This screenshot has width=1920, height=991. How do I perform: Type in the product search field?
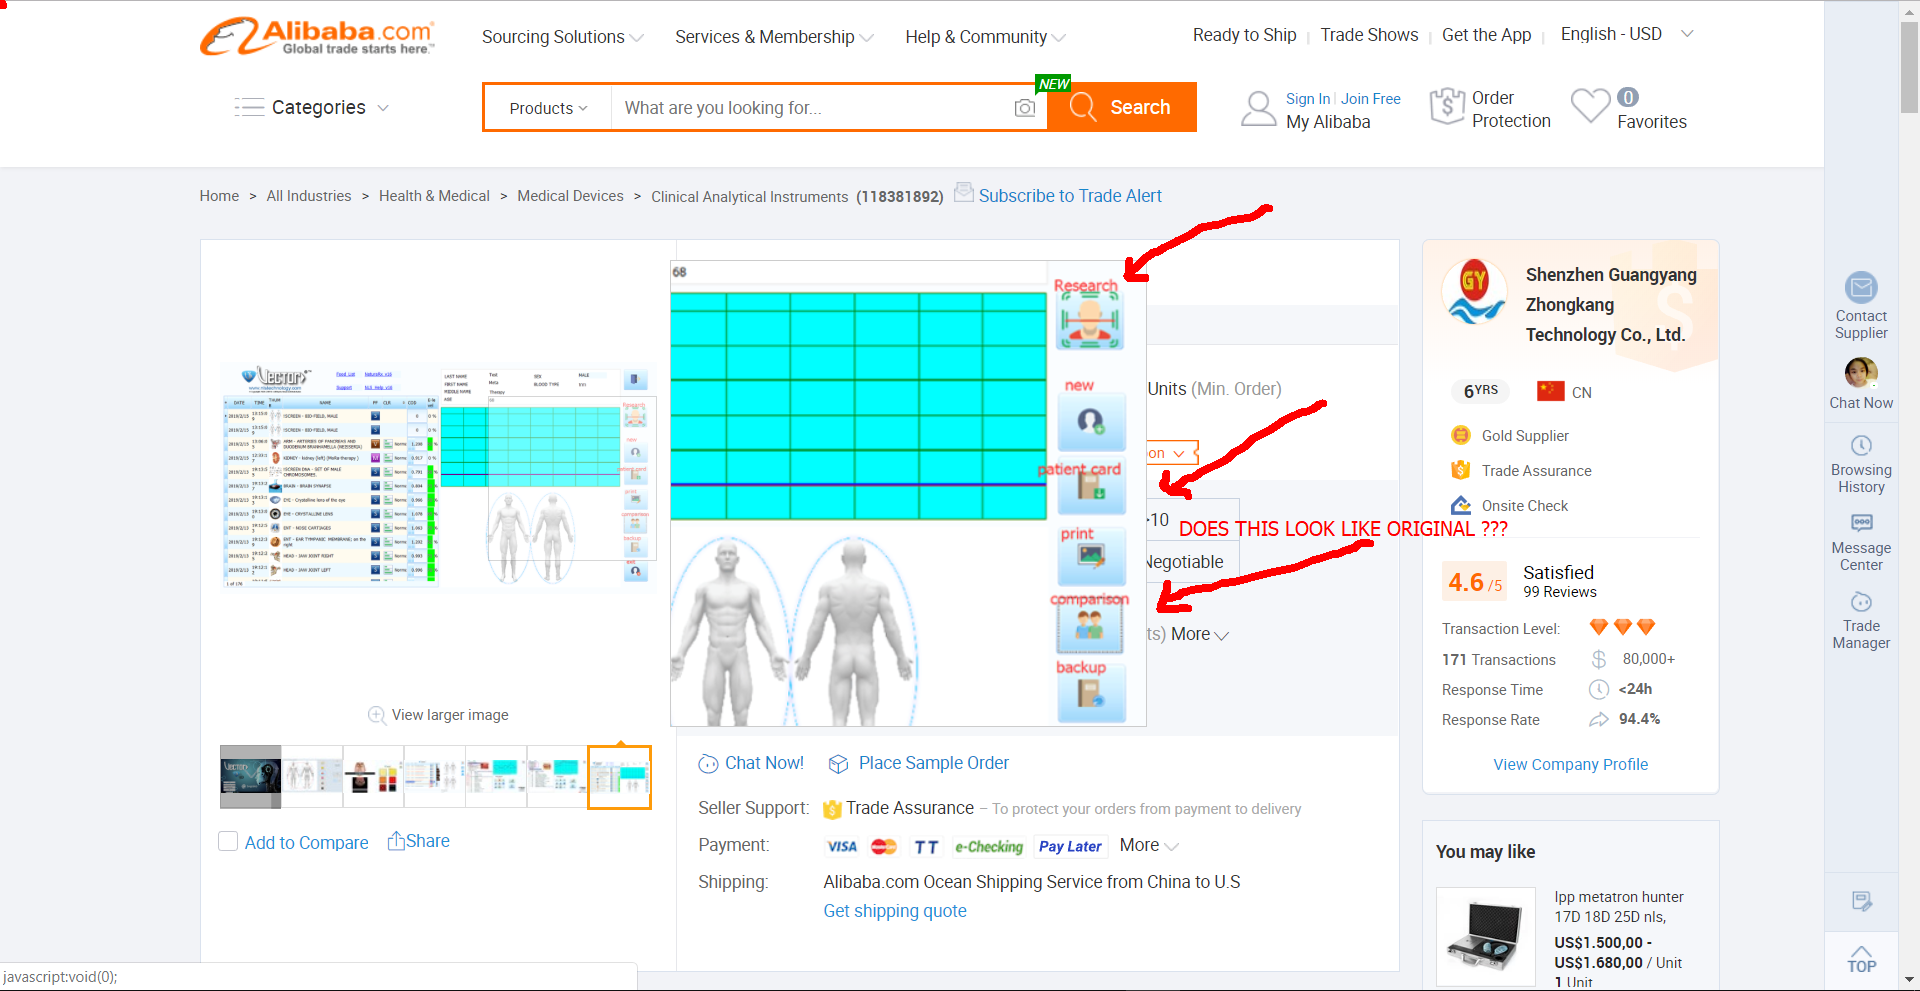(810, 108)
